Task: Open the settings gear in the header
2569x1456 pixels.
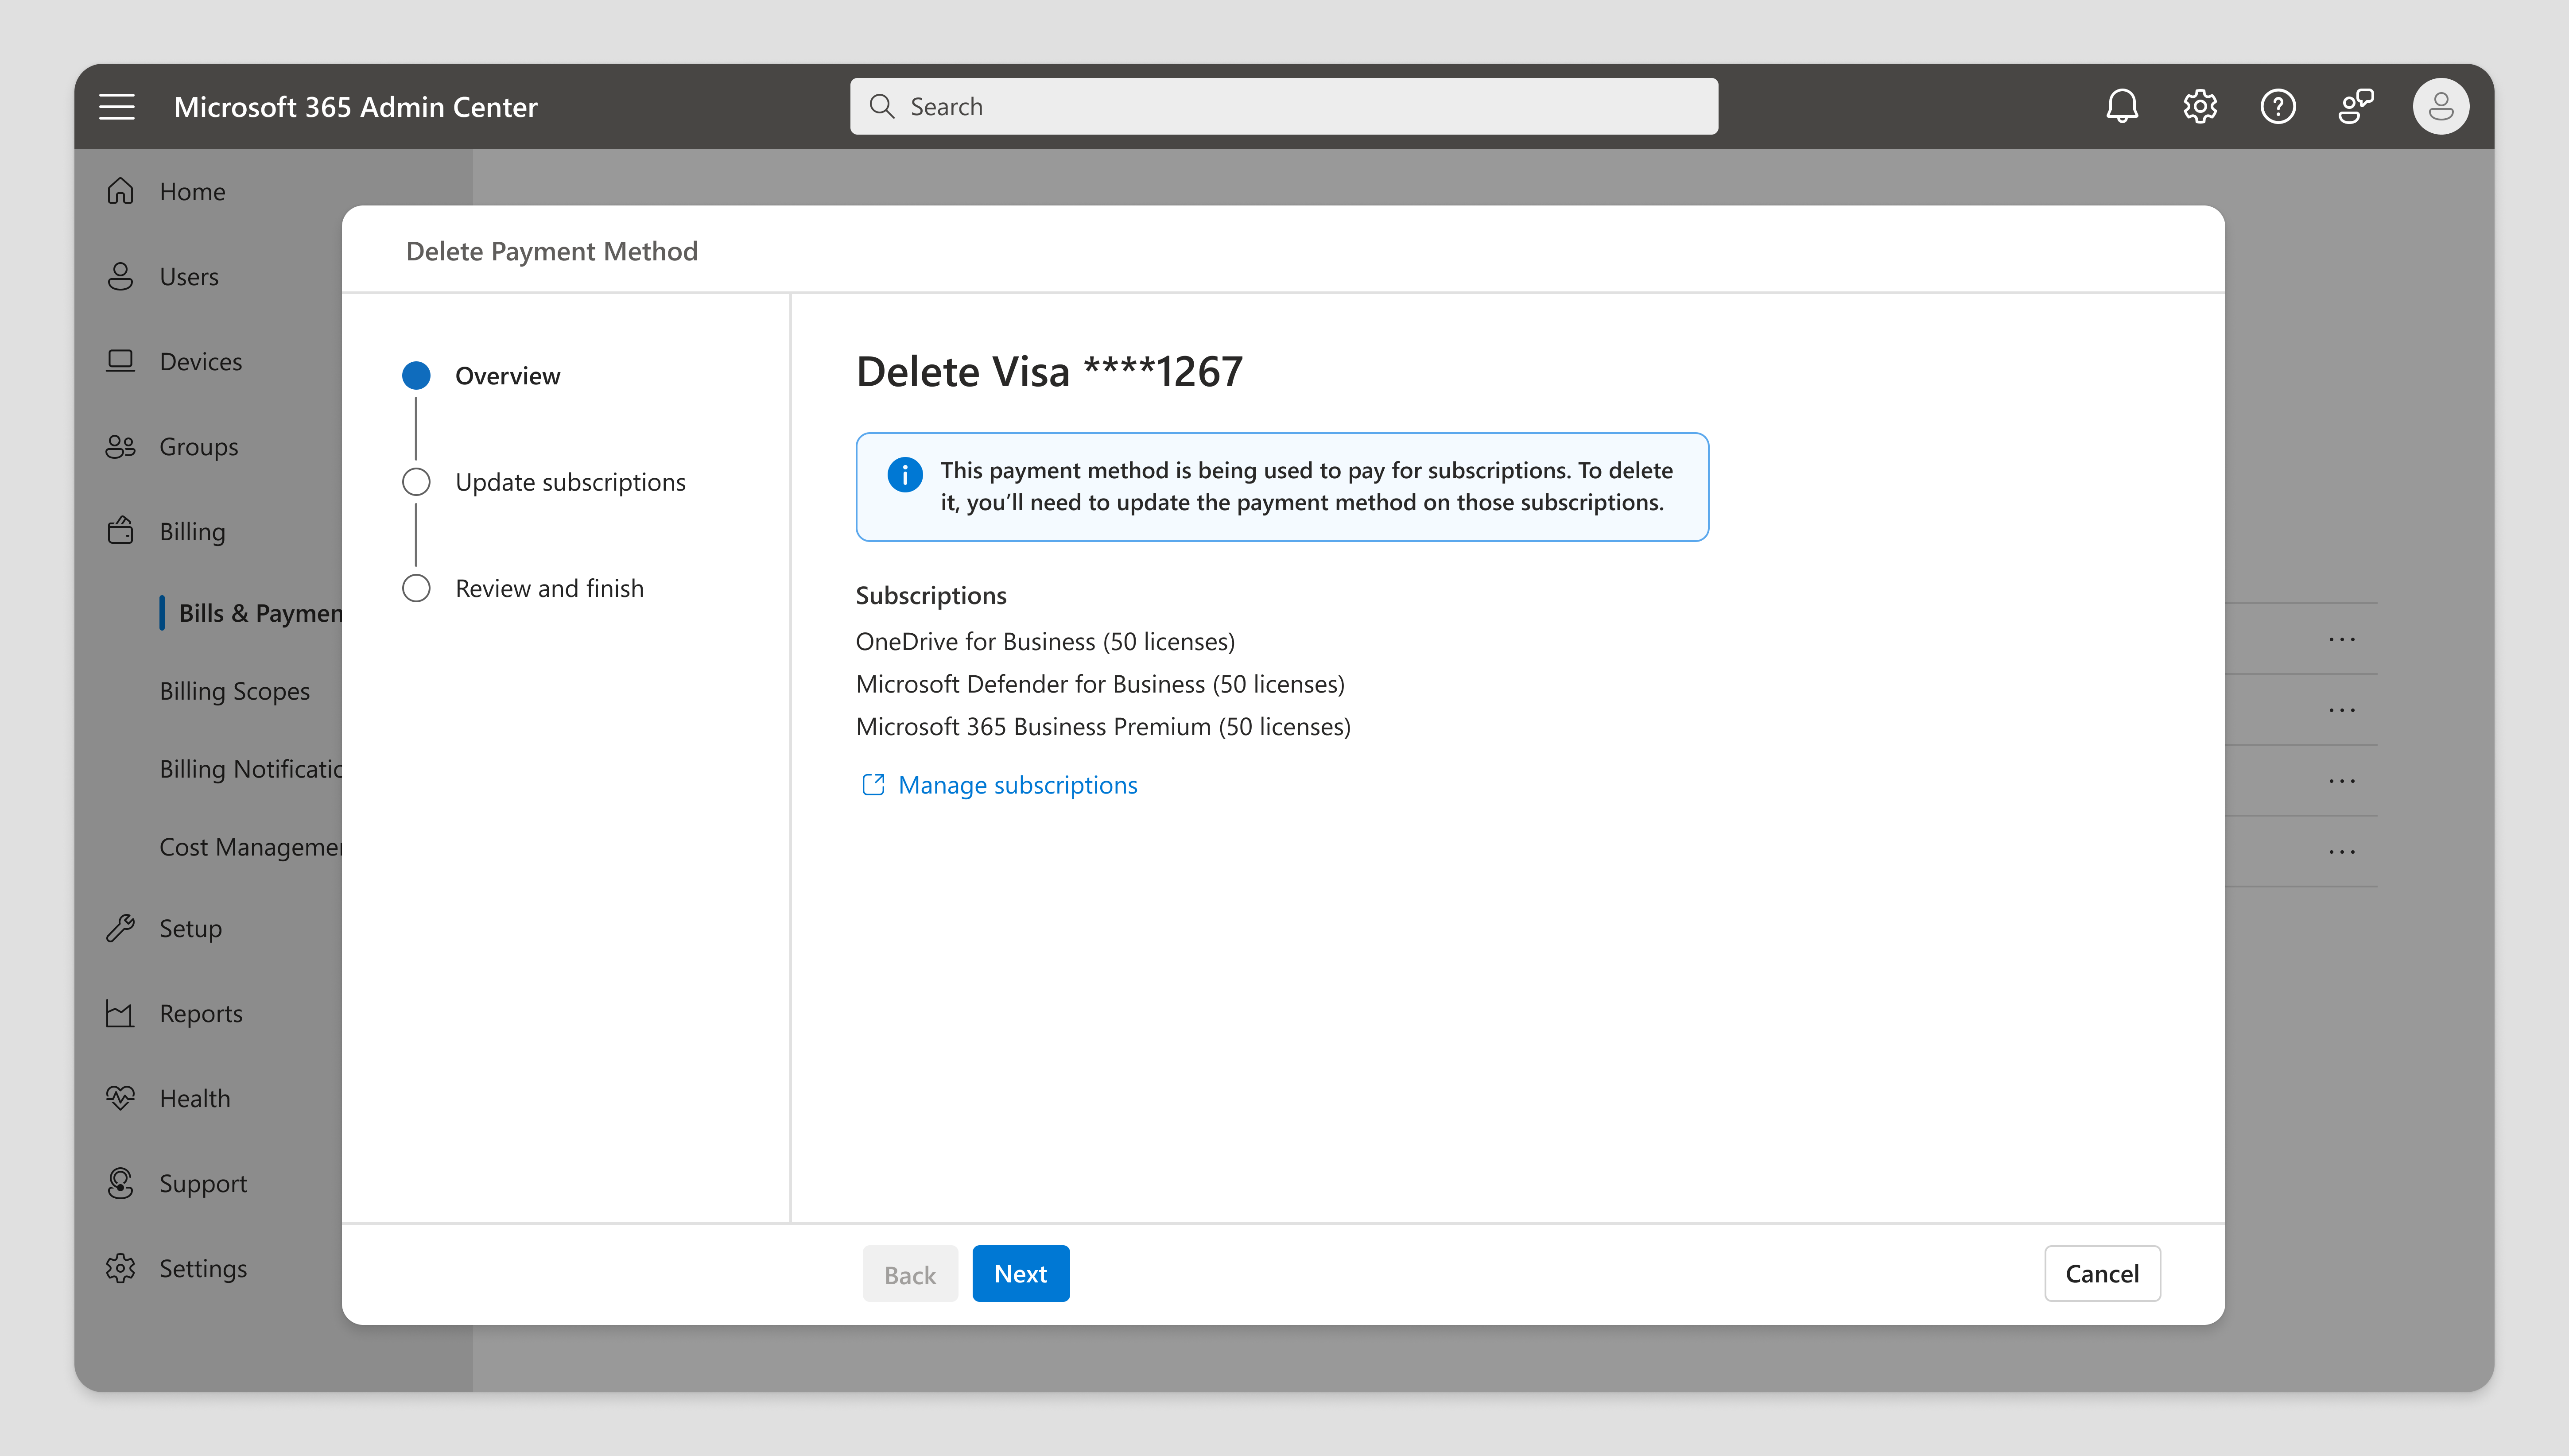Action: coord(2200,106)
